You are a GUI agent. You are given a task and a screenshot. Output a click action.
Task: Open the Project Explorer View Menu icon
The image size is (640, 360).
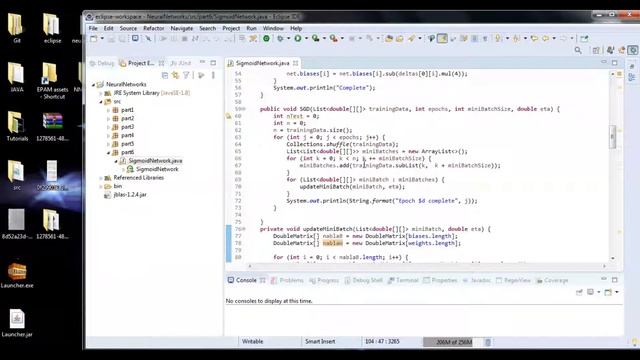pyautogui.click(x=213, y=75)
